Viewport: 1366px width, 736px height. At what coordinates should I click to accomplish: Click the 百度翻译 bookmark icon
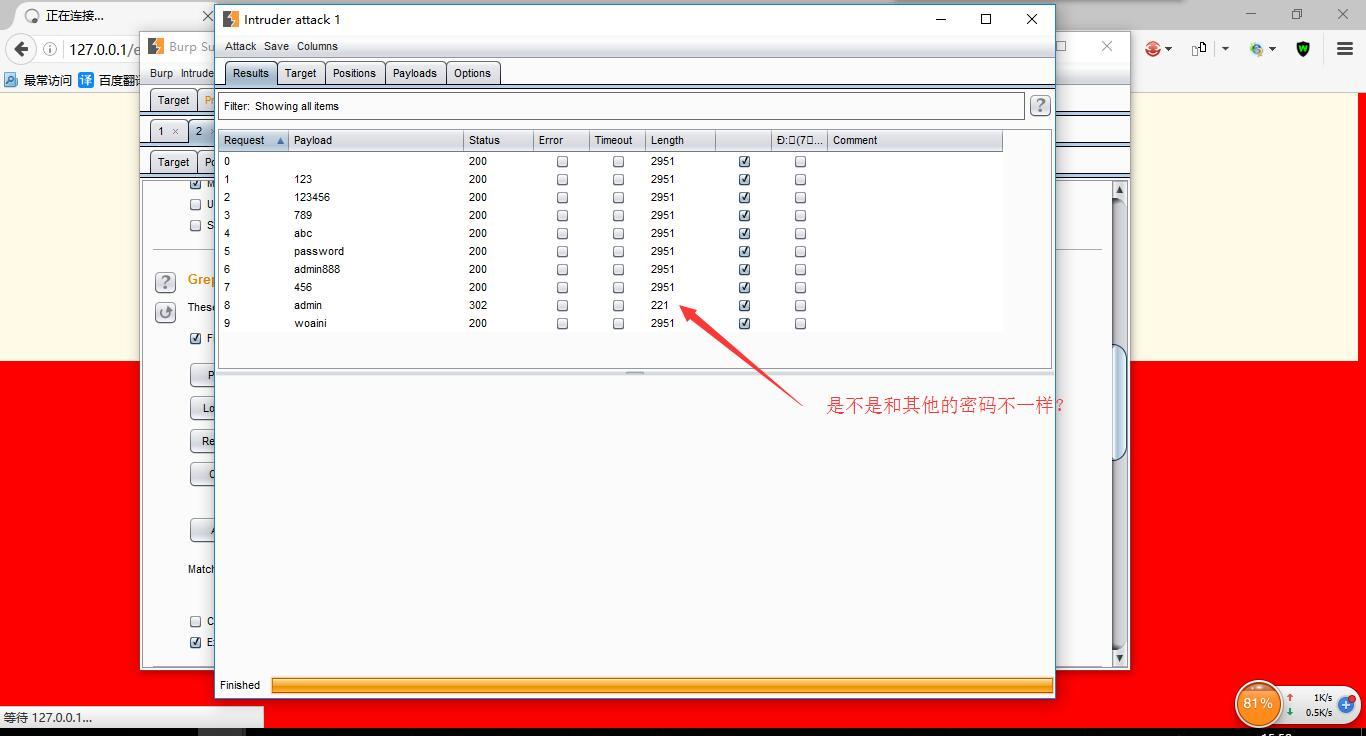tap(86, 80)
